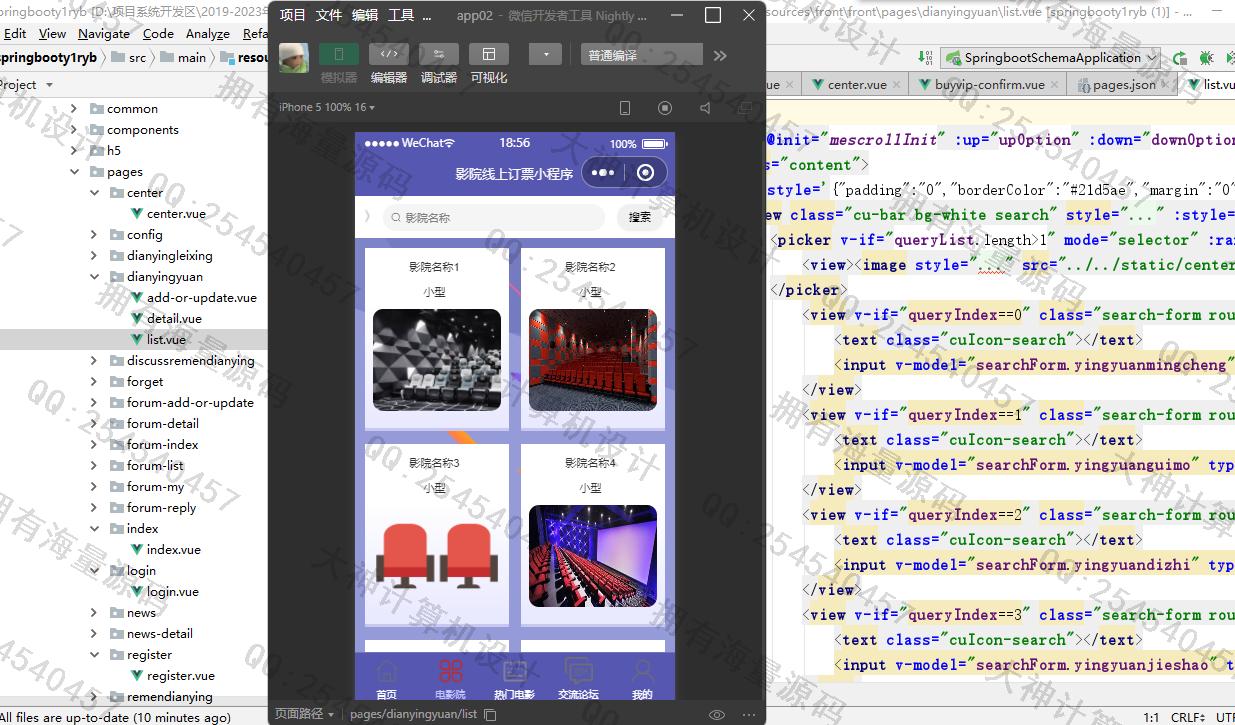Open the 影院名称3 red seats image
Viewport: 1235px width, 725px height.
[435, 555]
